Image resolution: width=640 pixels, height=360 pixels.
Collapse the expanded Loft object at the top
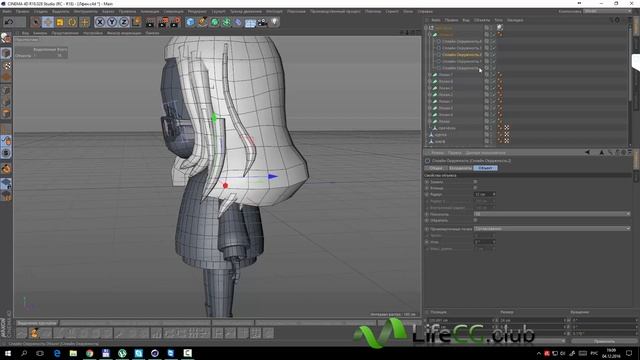tap(430, 34)
